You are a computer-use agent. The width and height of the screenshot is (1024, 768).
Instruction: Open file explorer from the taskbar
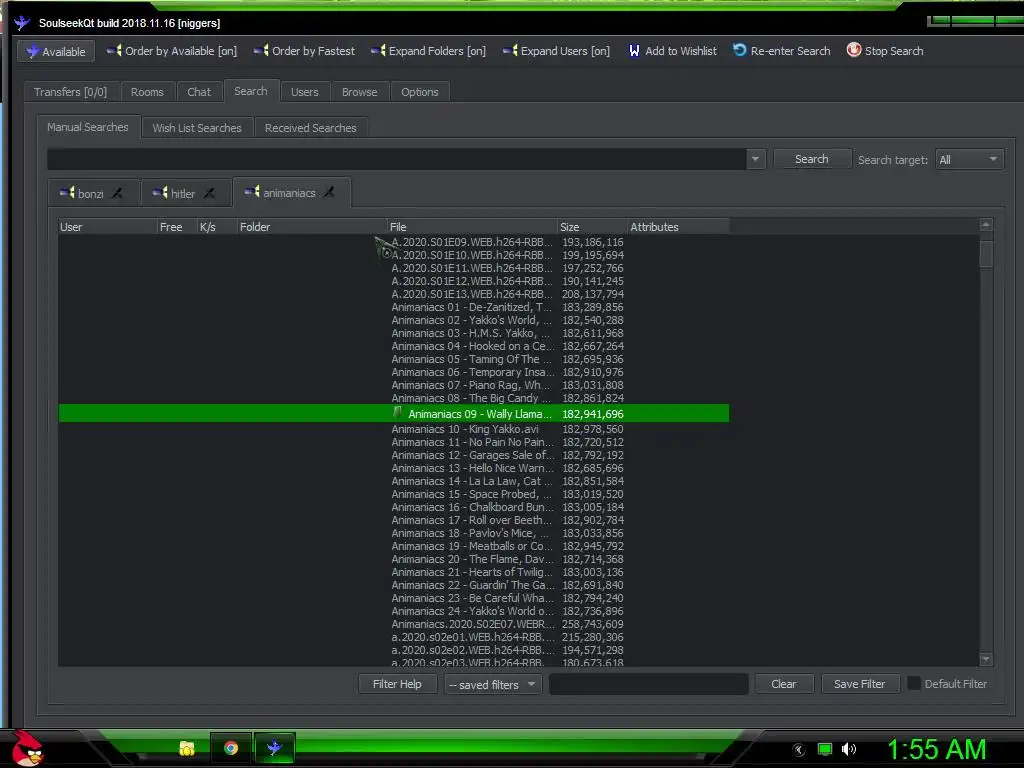coord(187,748)
